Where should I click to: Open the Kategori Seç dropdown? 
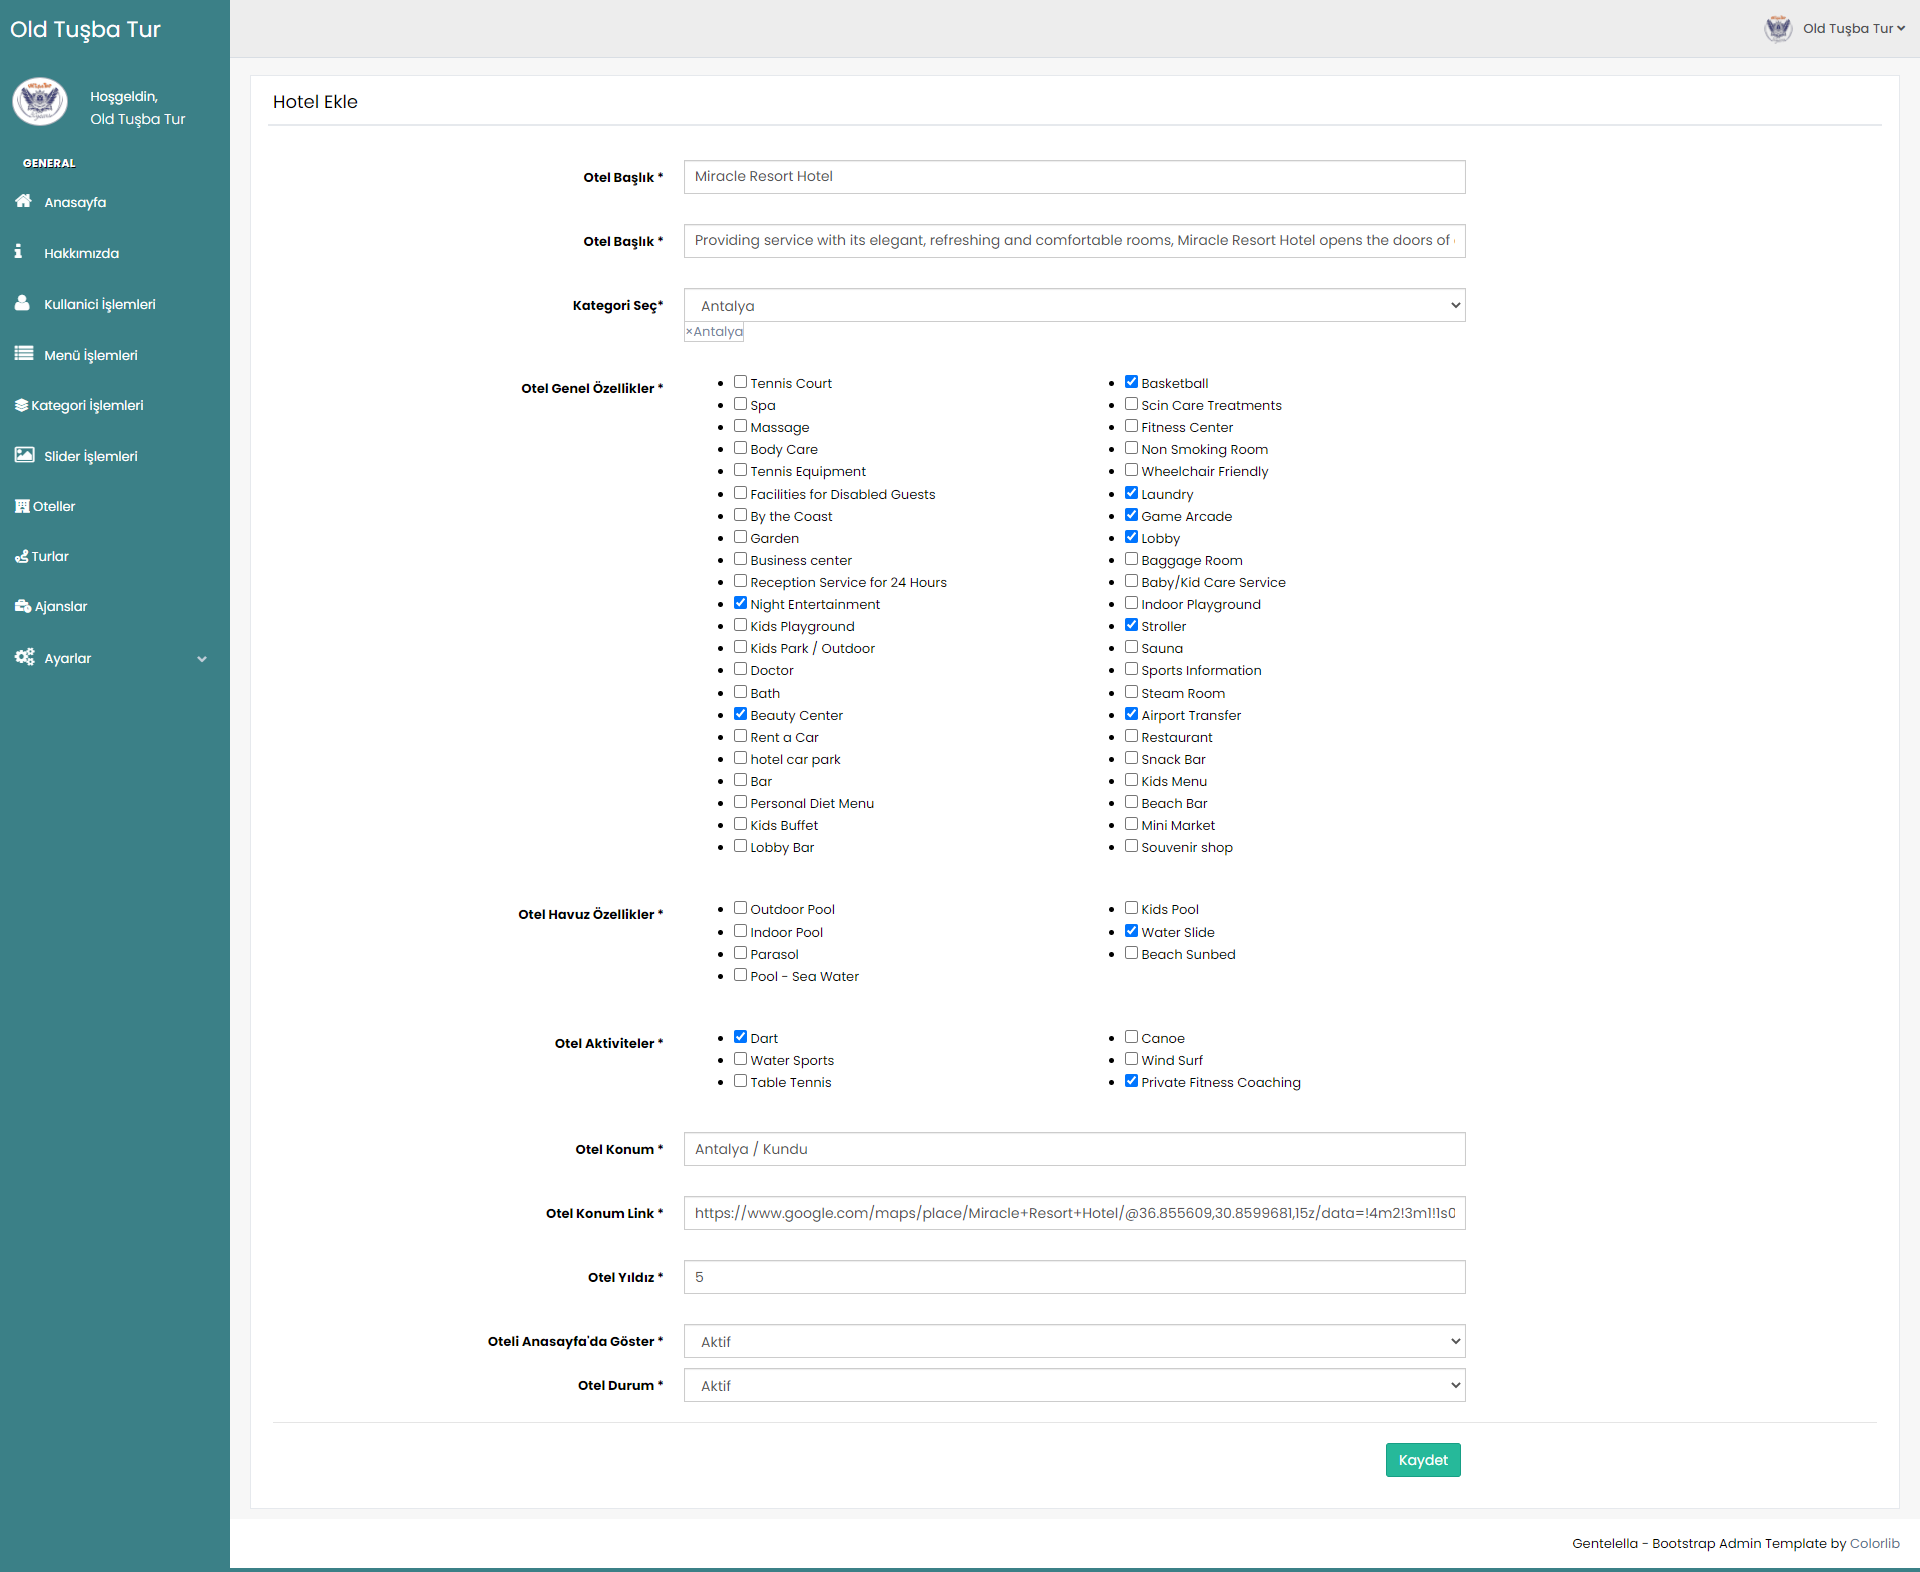[x=1074, y=305]
